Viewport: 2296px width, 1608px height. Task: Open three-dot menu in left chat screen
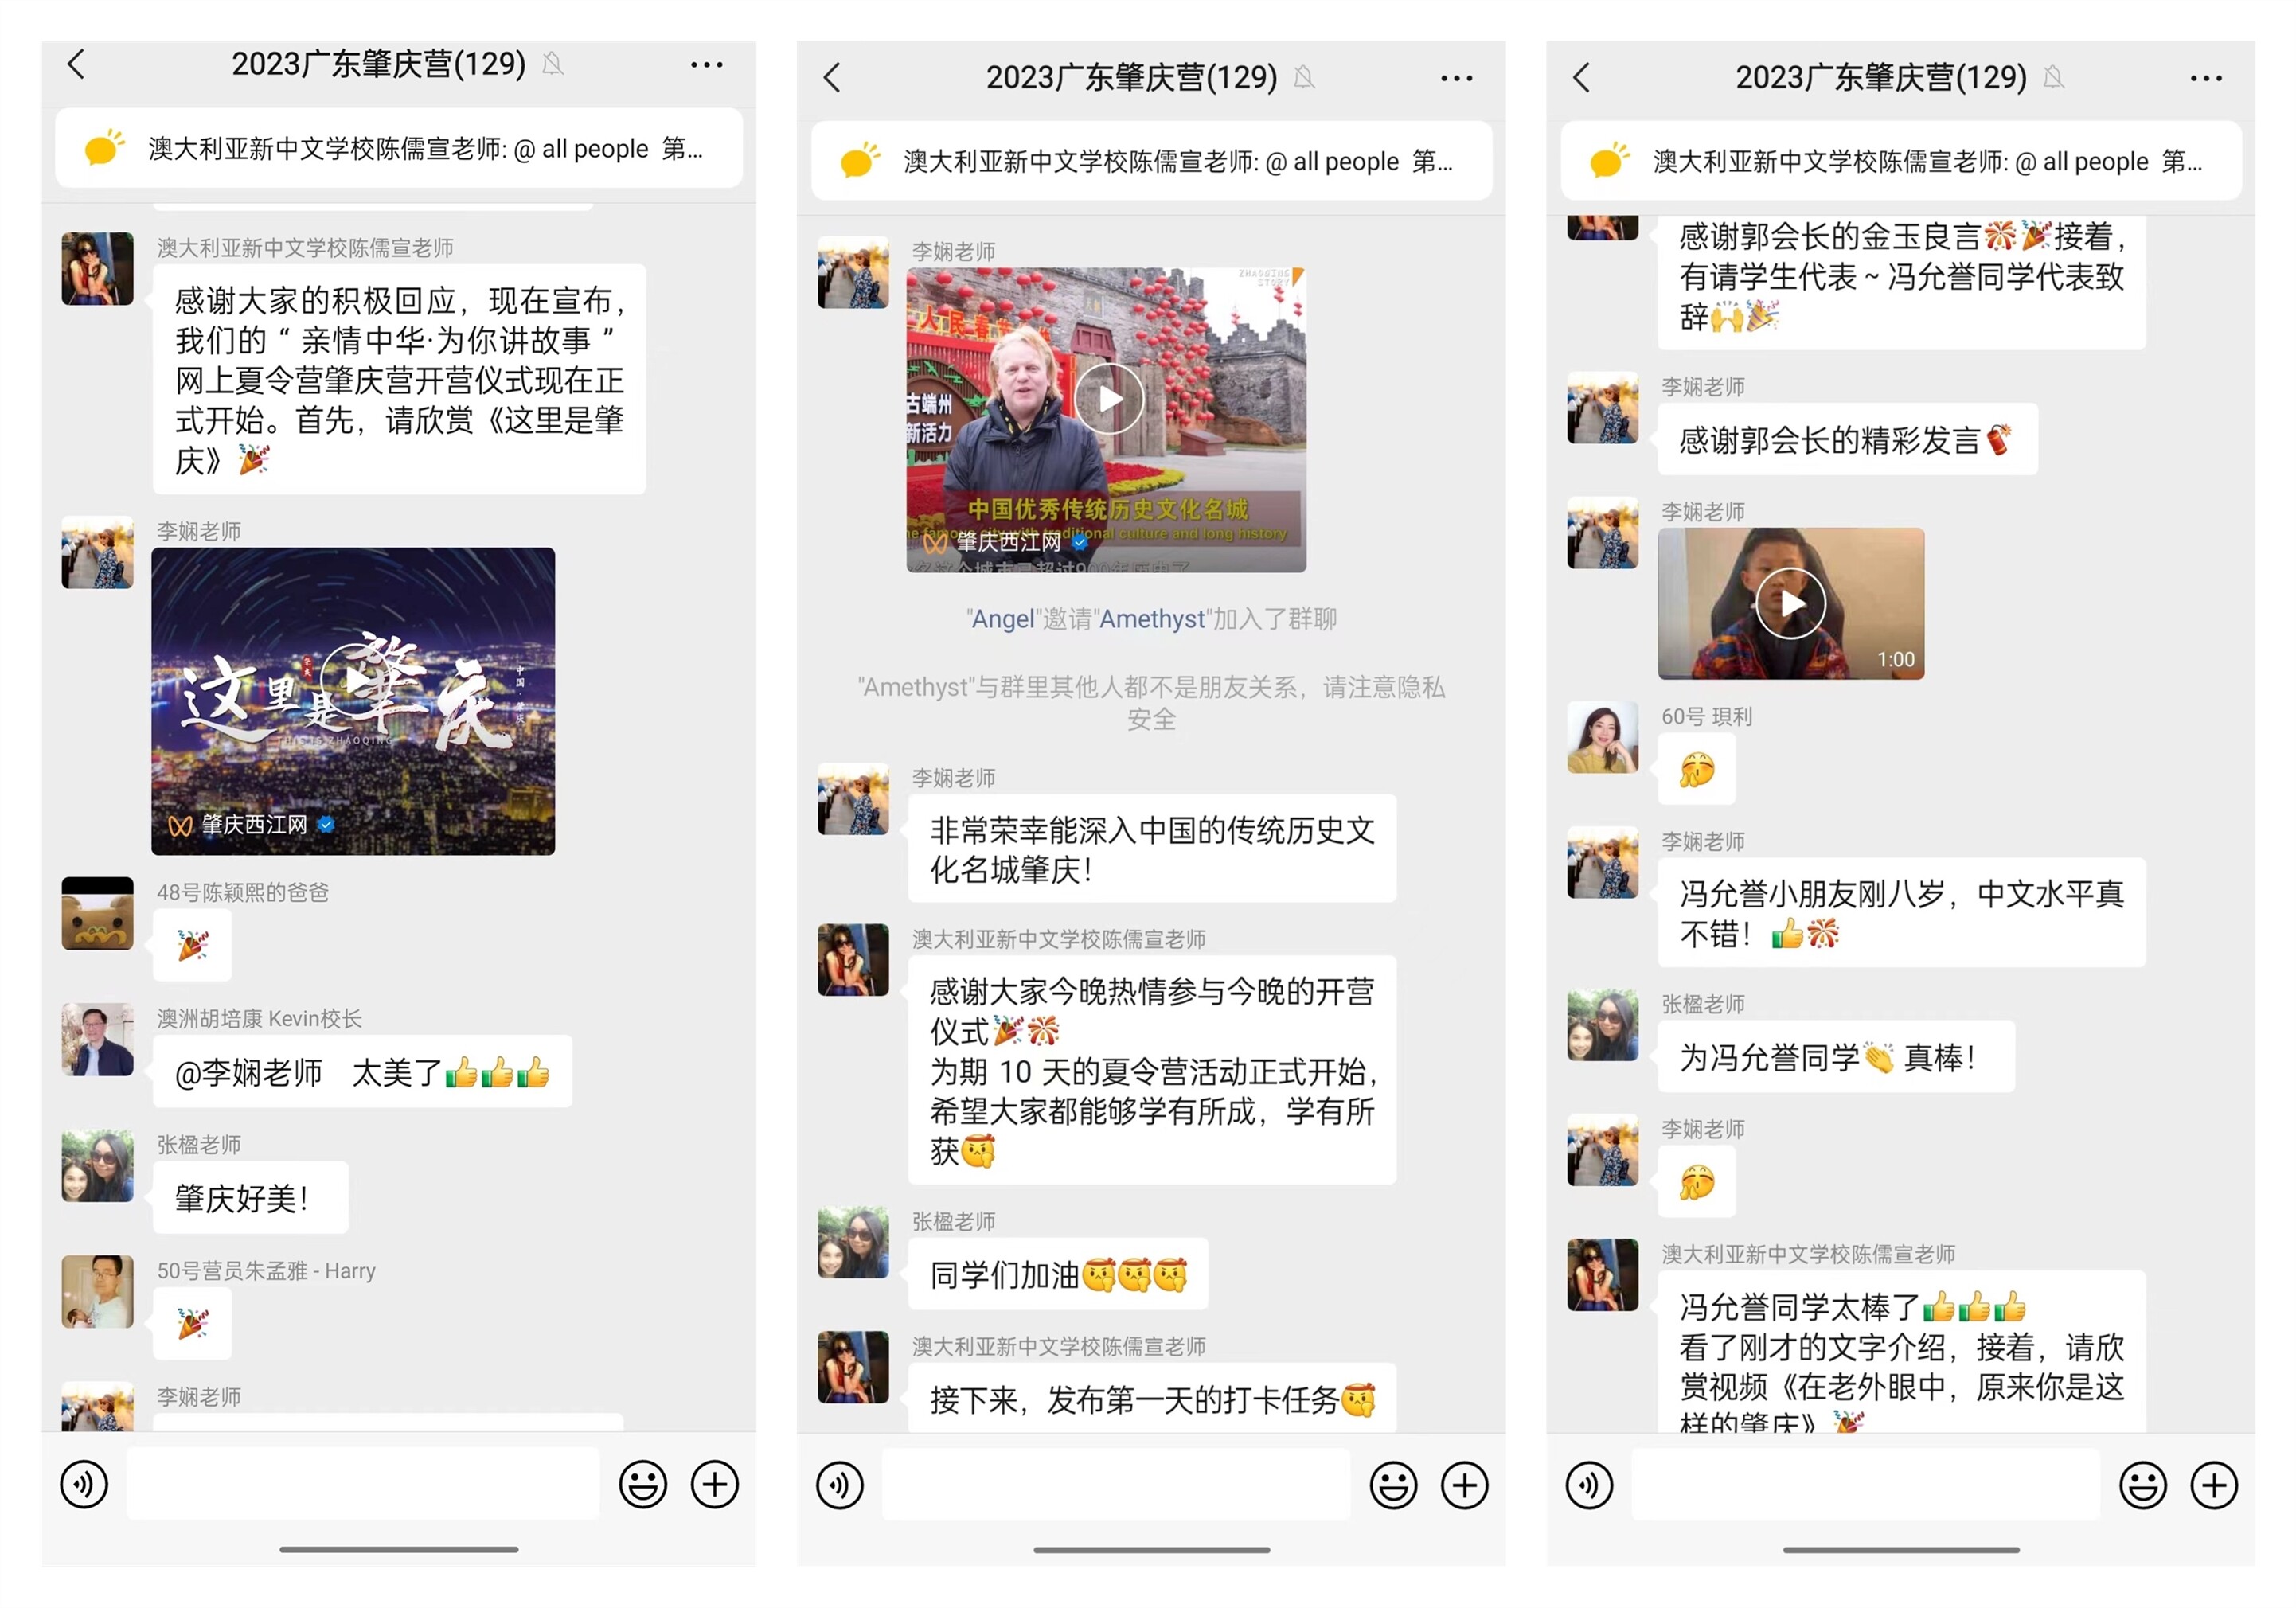tap(707, 65)
